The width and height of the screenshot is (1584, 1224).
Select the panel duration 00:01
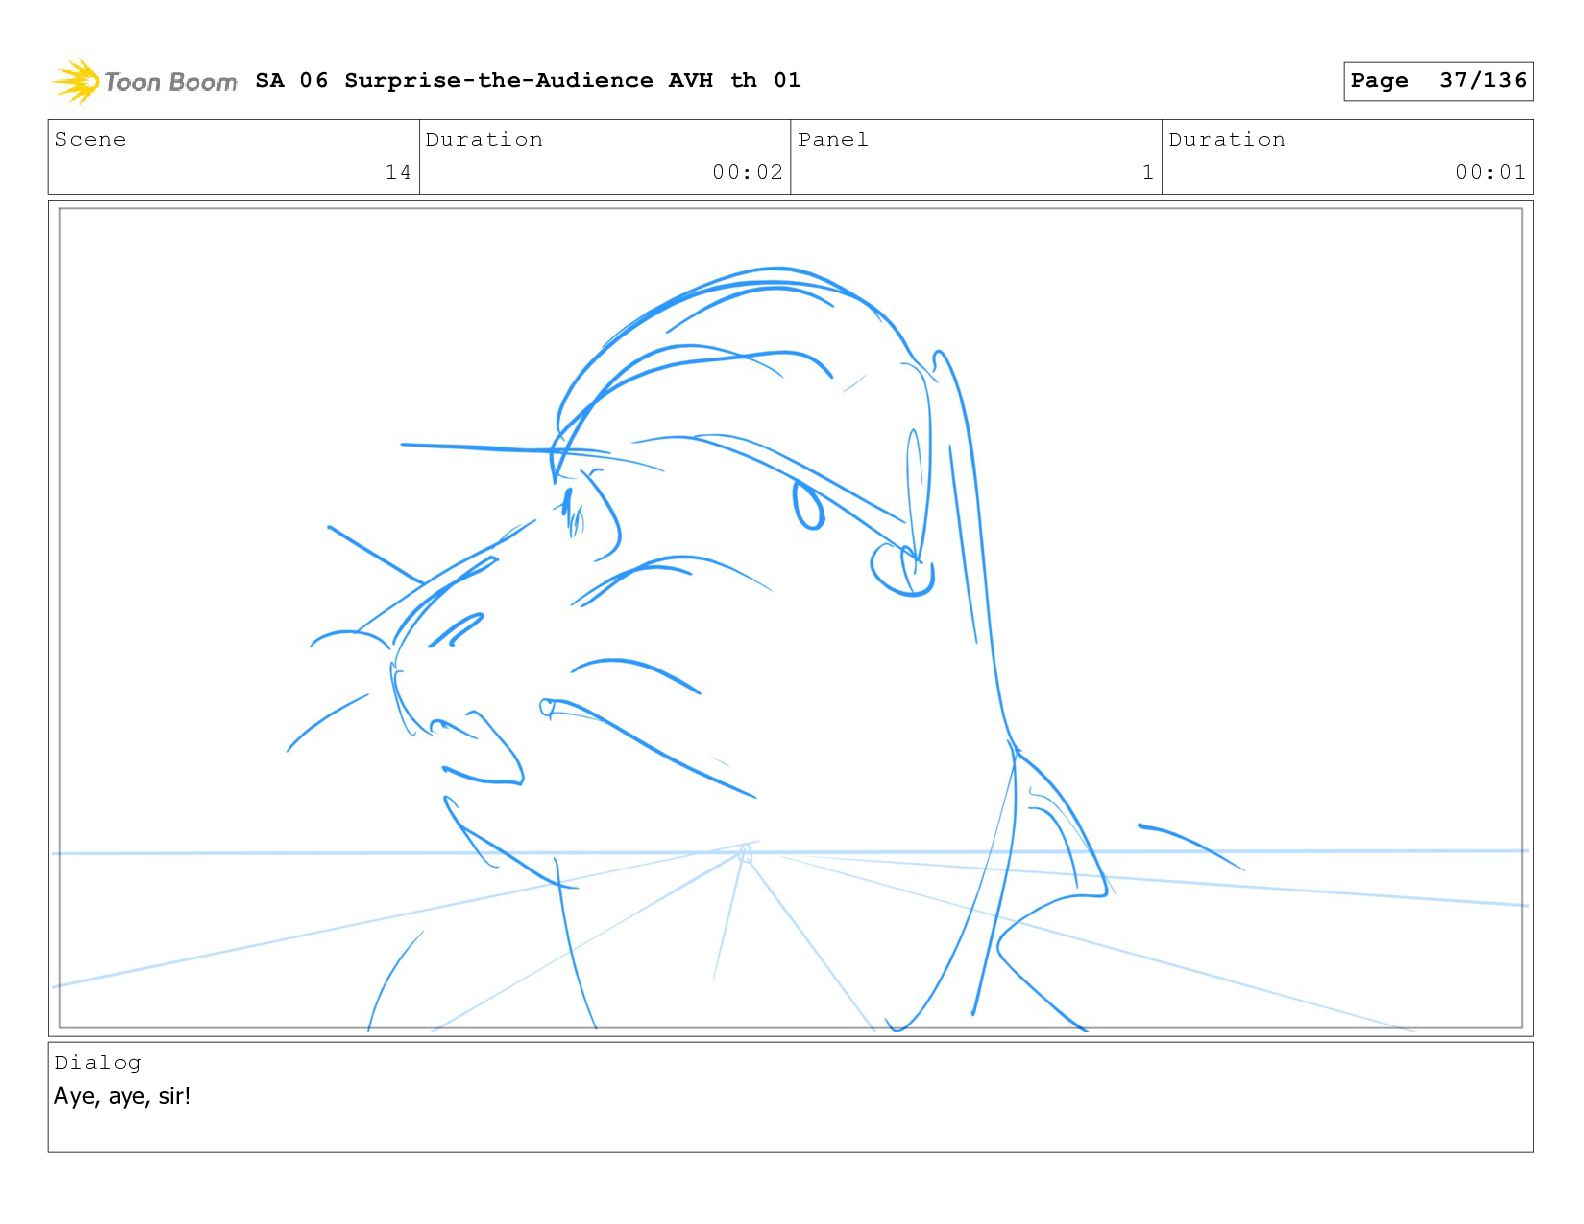1490,172
